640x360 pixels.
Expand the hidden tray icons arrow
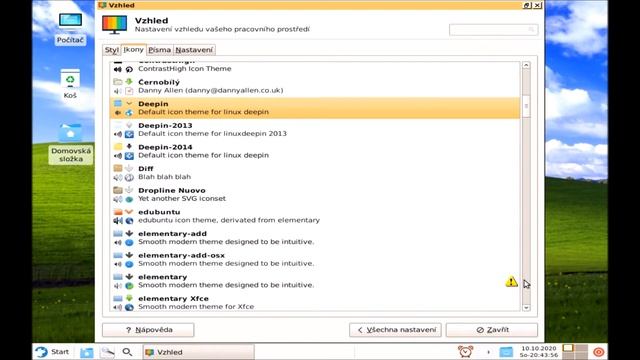[488, 352]
